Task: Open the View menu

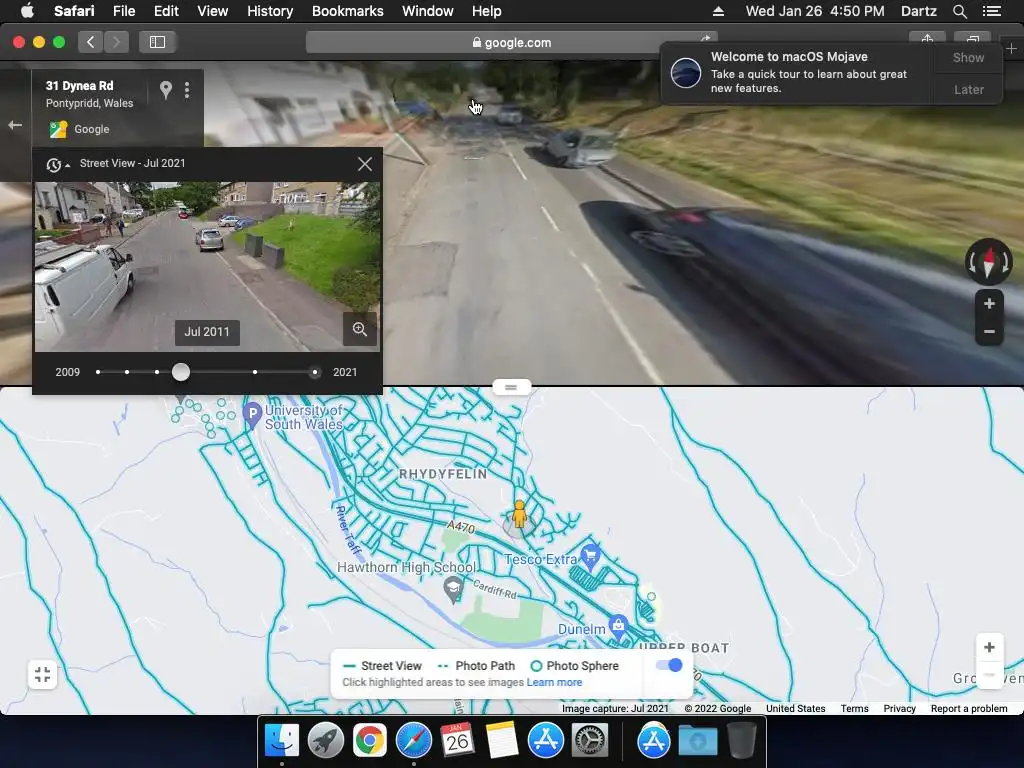Action: [x=212, y=11]
